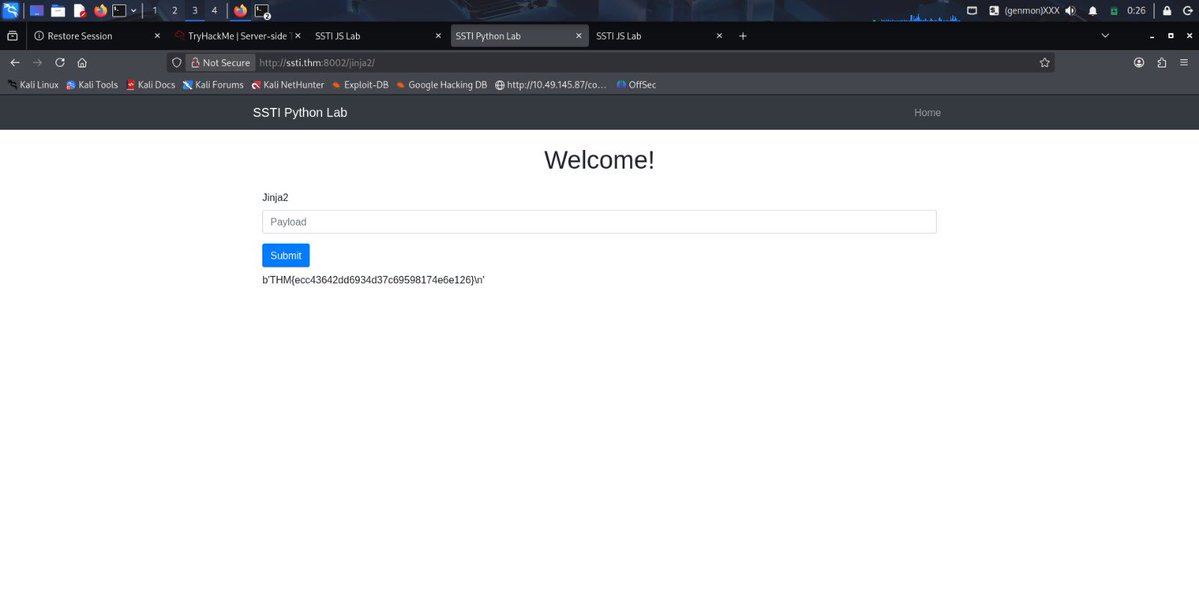Click the green power manager tray icon
The image size is (1199, 590).
[1114, 11]
